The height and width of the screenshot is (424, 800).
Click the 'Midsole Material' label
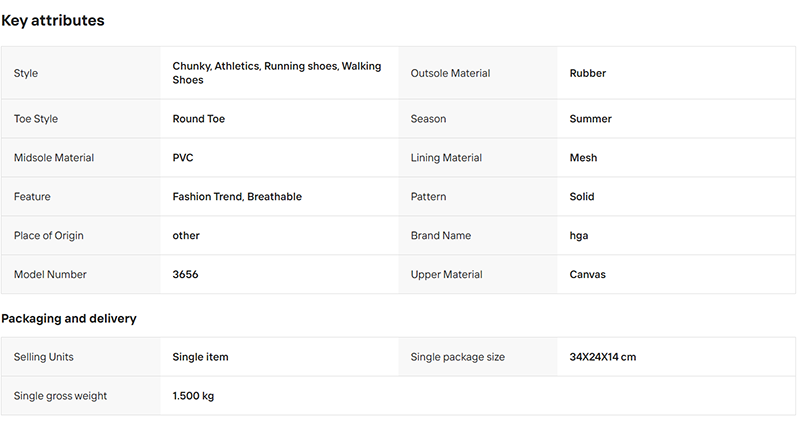54,158
